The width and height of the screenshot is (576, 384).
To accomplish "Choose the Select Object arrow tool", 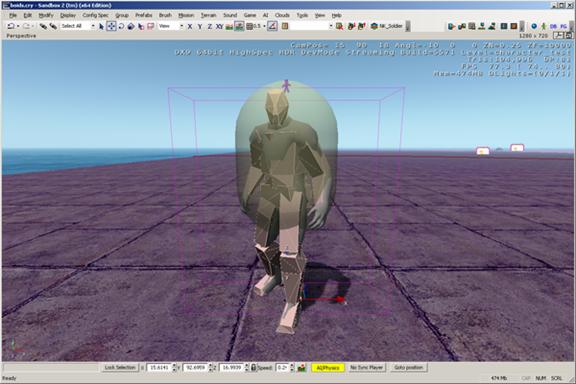I will 101,26.
